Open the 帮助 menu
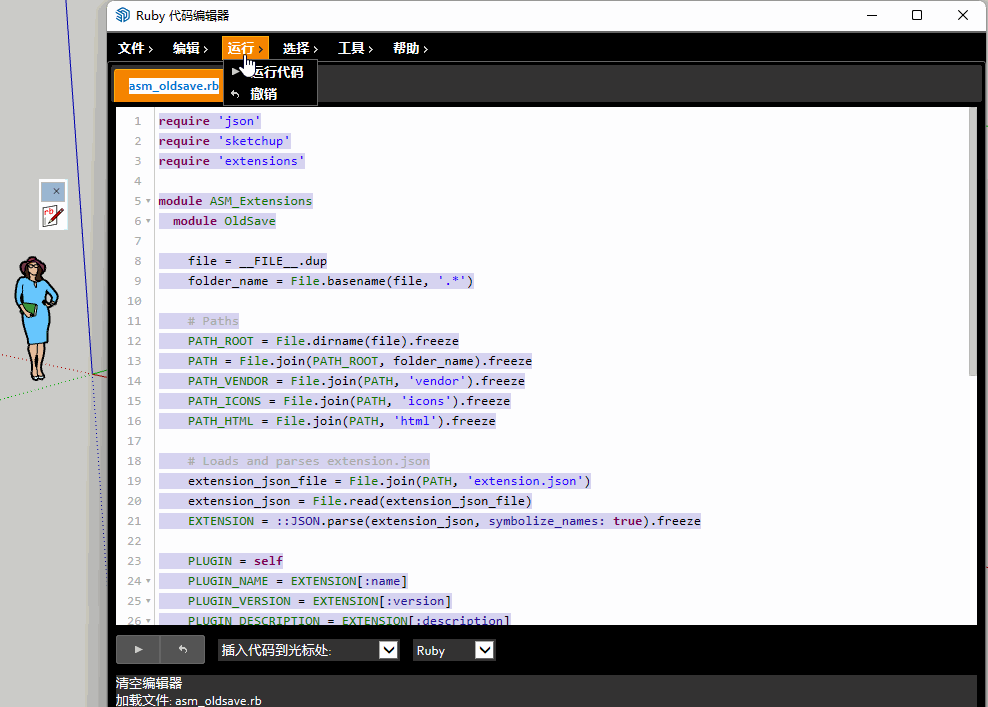Image resolution: width=988 pixels, height=707 pixels. 410,48
